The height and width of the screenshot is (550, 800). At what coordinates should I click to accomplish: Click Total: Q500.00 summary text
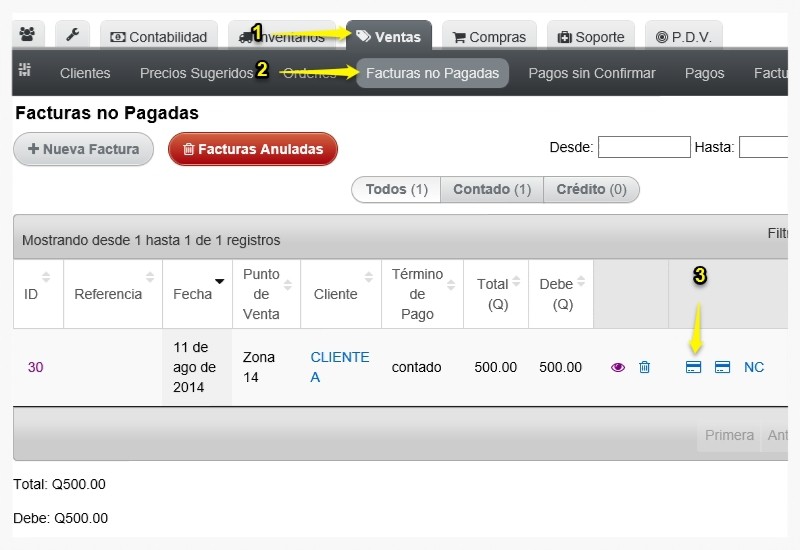[x=59, y=484]
